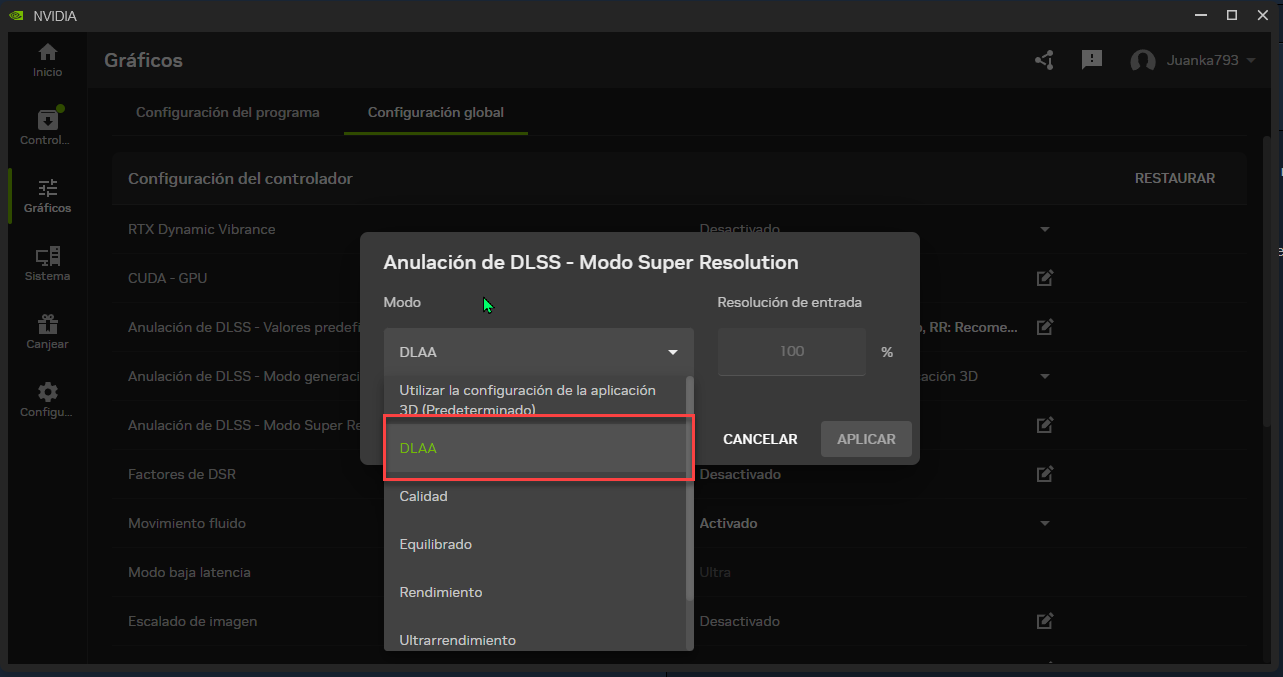1283x677 pixels.
Task: Click the RTX Dynamic Vibrance label
Action: (x=202, y=229)
